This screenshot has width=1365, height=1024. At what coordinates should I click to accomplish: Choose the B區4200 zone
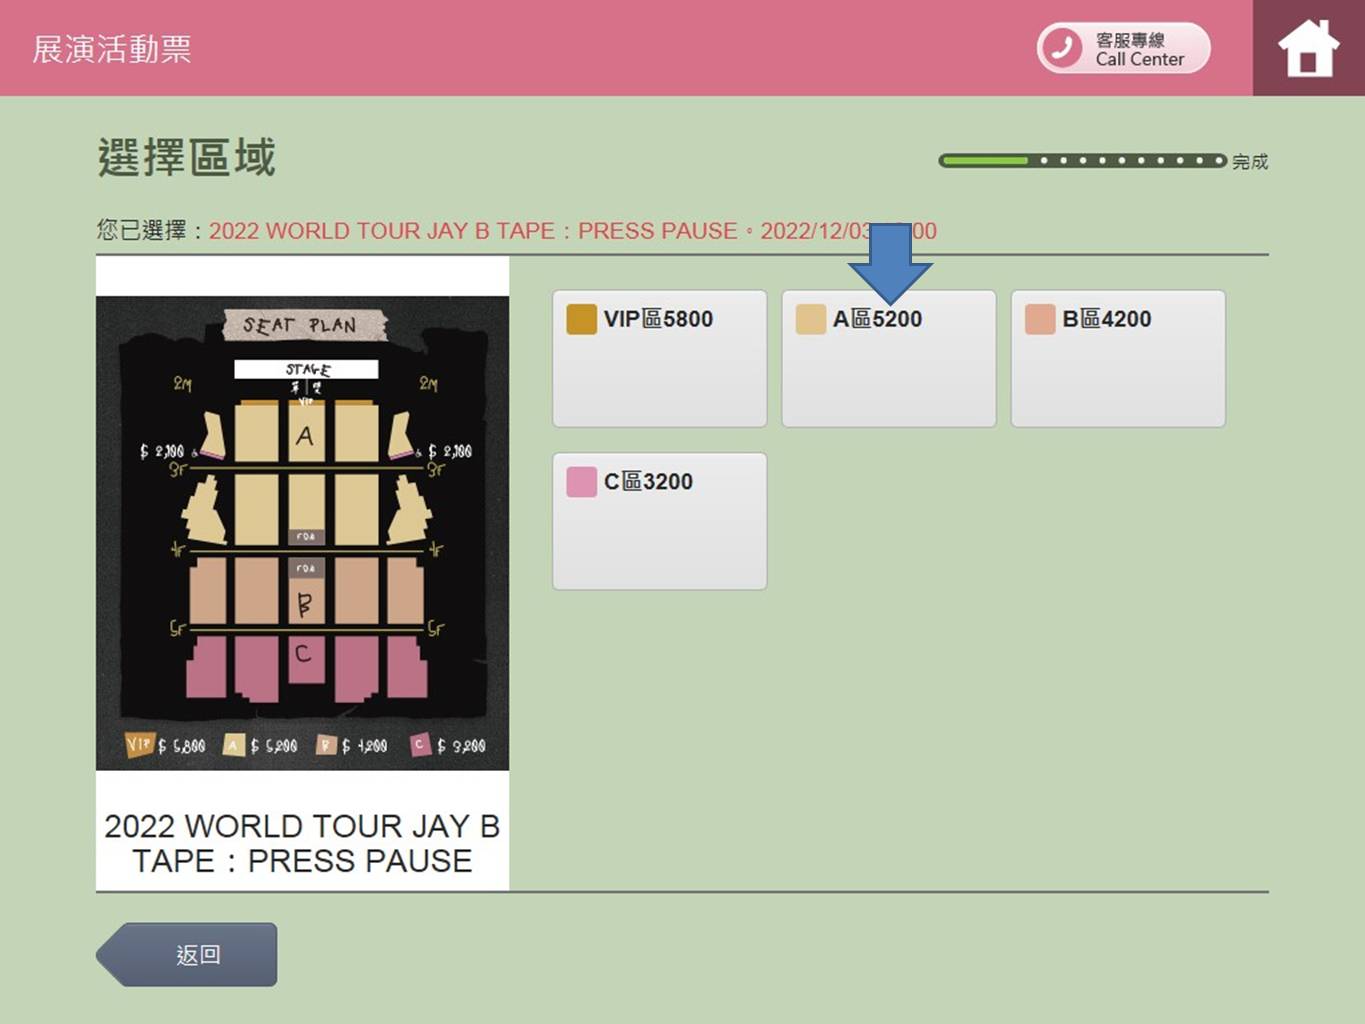pyautogui.click(x=1118, y=359)
